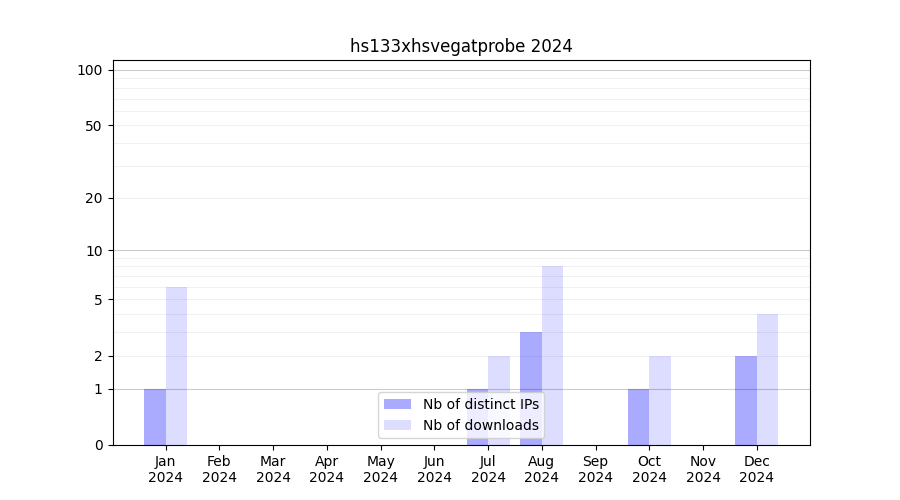Click the Feb 2024 x-axis label
The image size is (900, 500).
(219, 469)
